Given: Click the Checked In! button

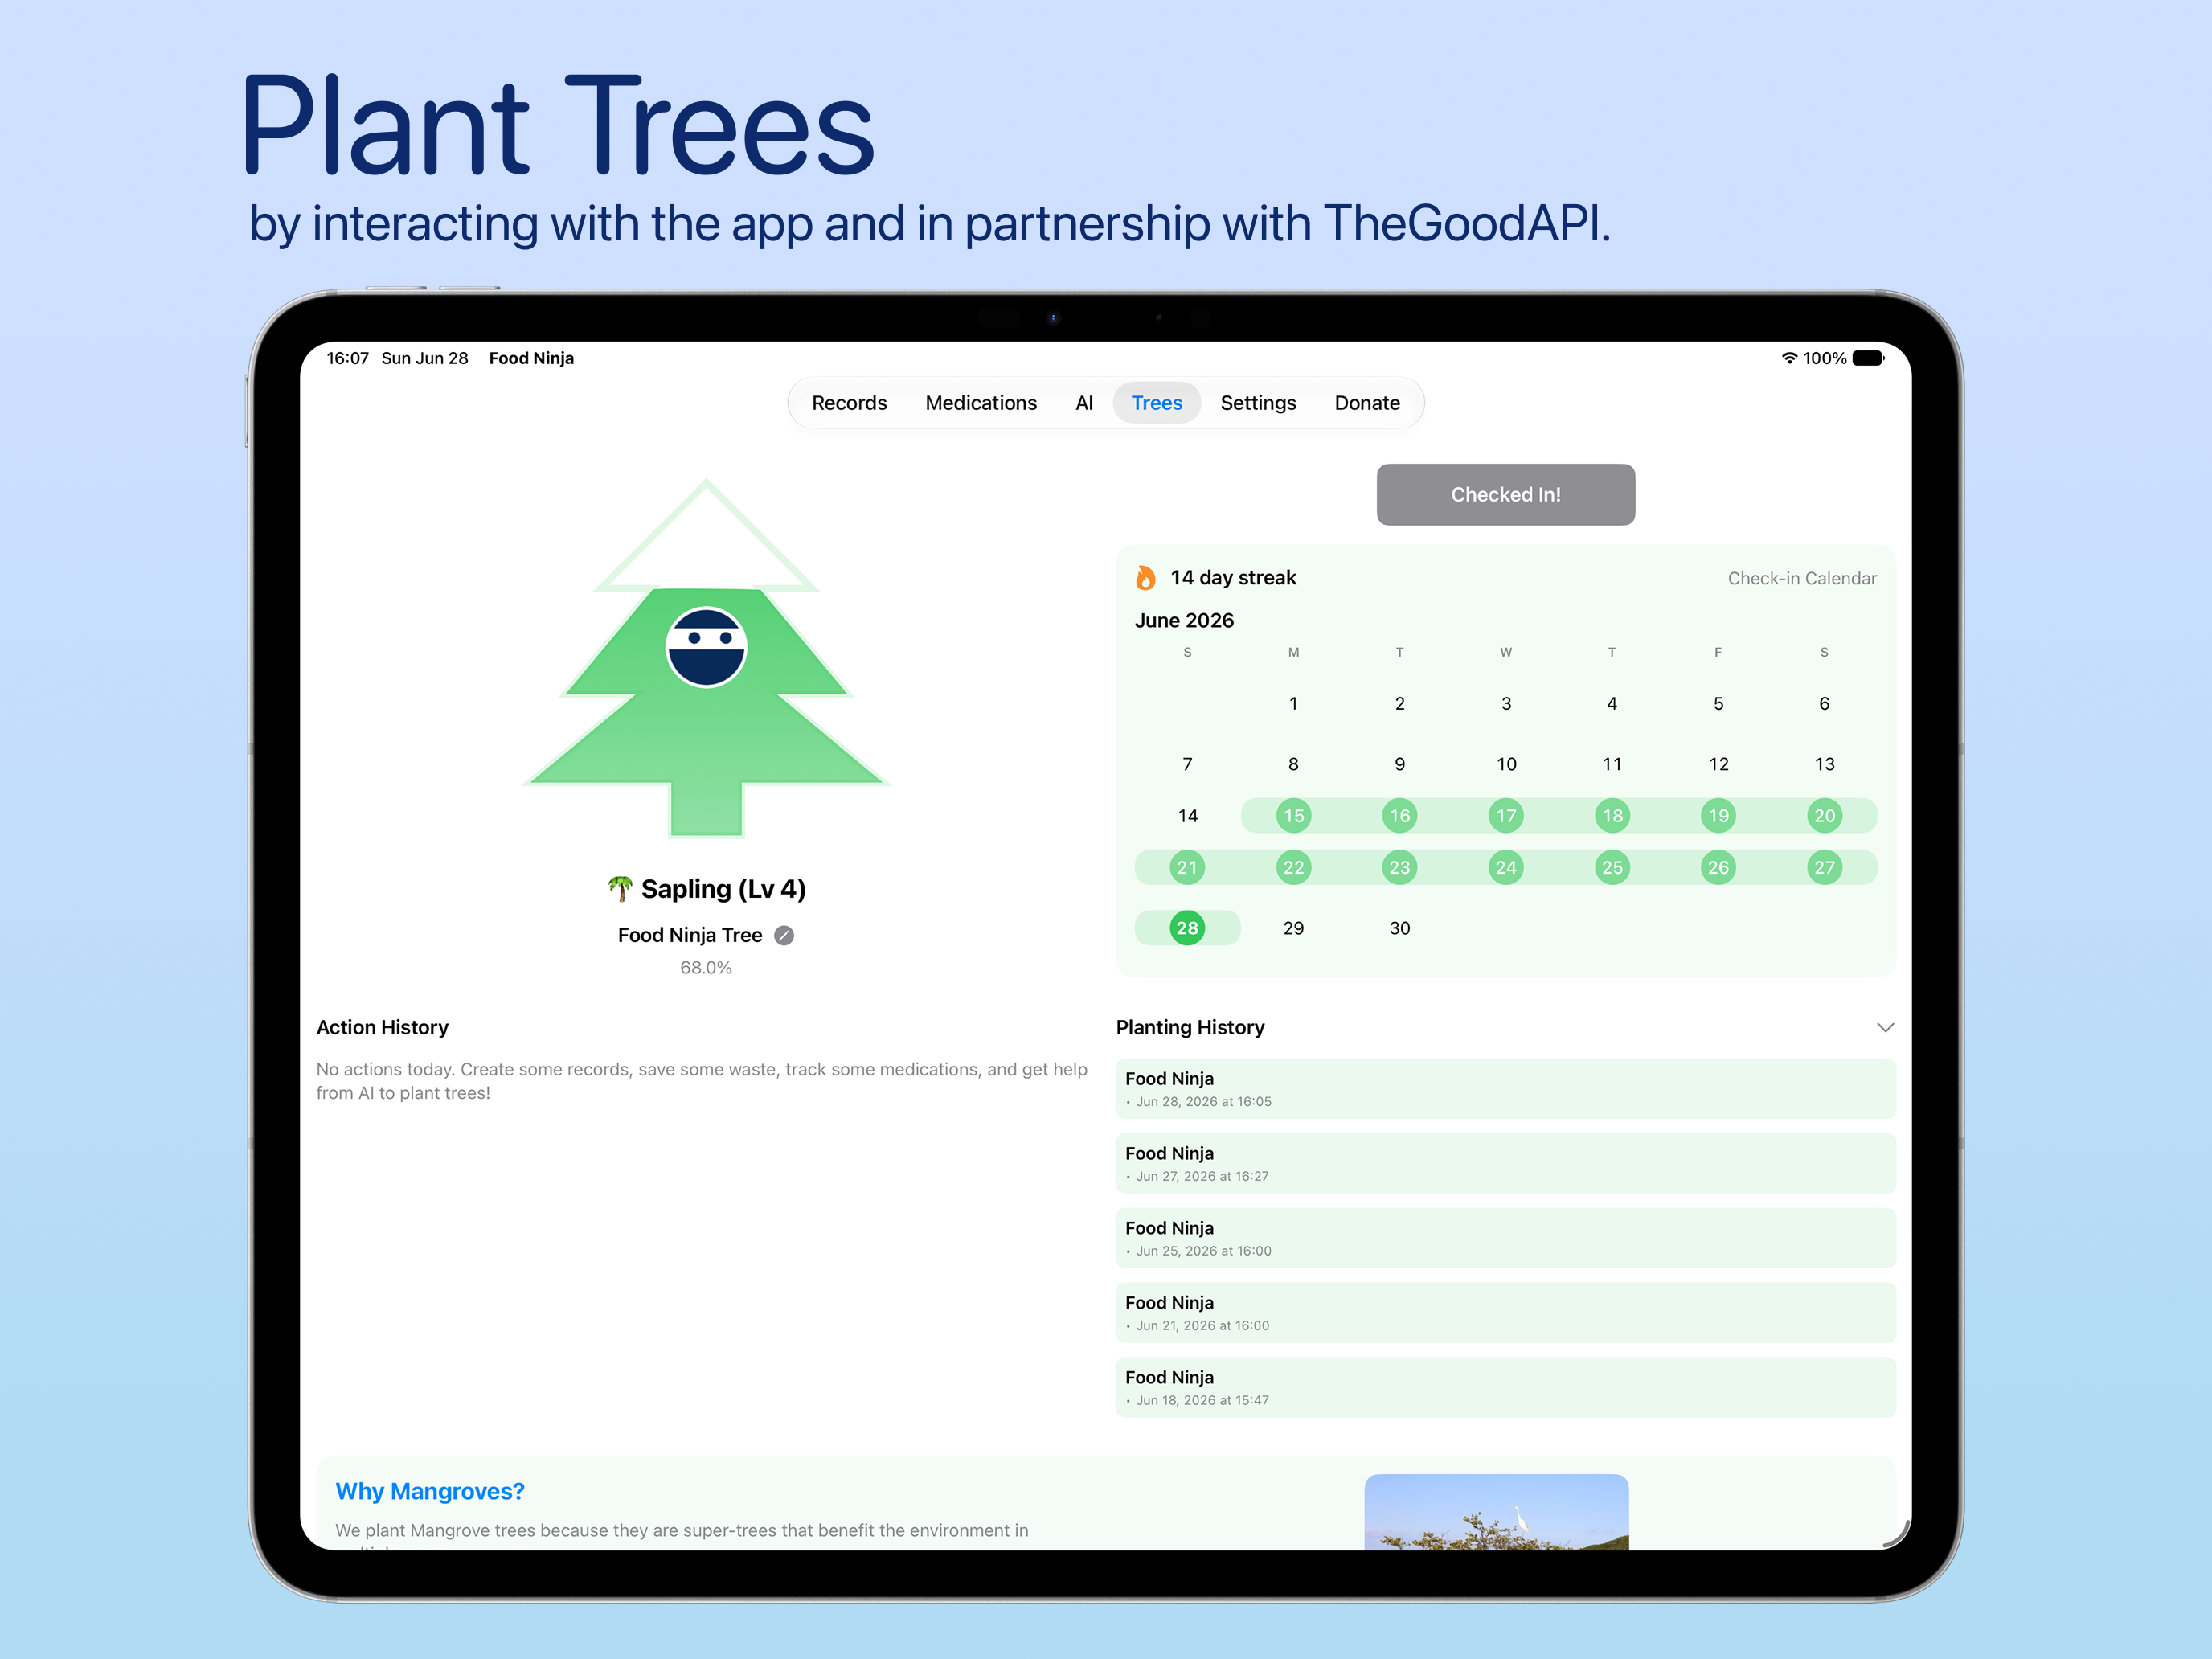Looking at the screenshot, I should click(x=1506, y=494).
